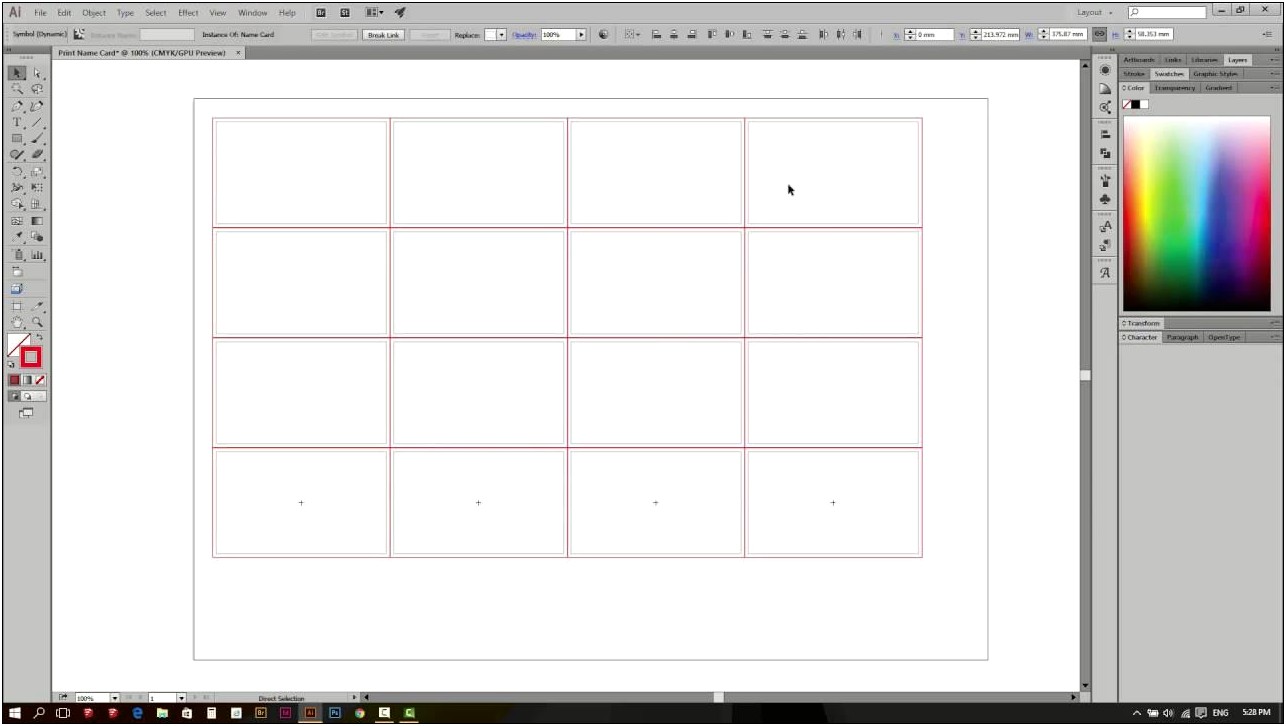Open the Windows Start button
Screen dimensions: 1286x726
pos(15,713)
